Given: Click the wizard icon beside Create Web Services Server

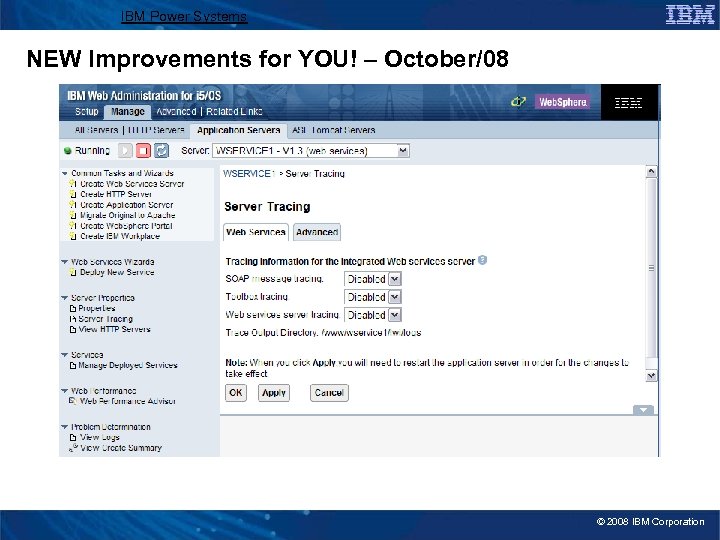Looking at the screenshot, I should [x=73, y=184].
